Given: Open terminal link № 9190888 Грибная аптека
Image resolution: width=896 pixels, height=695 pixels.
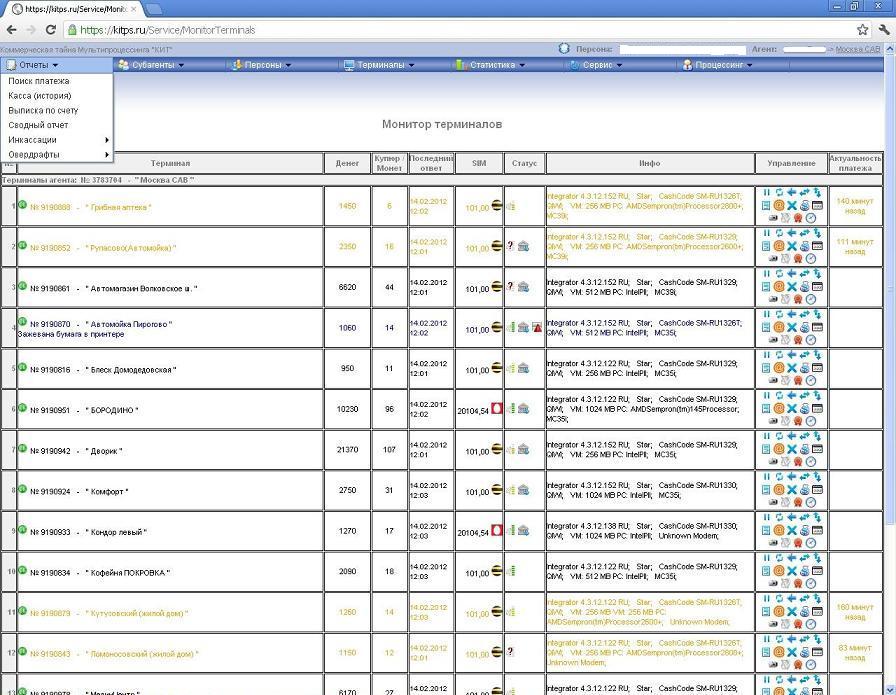Looking at the screenshot, I should 90,207.
